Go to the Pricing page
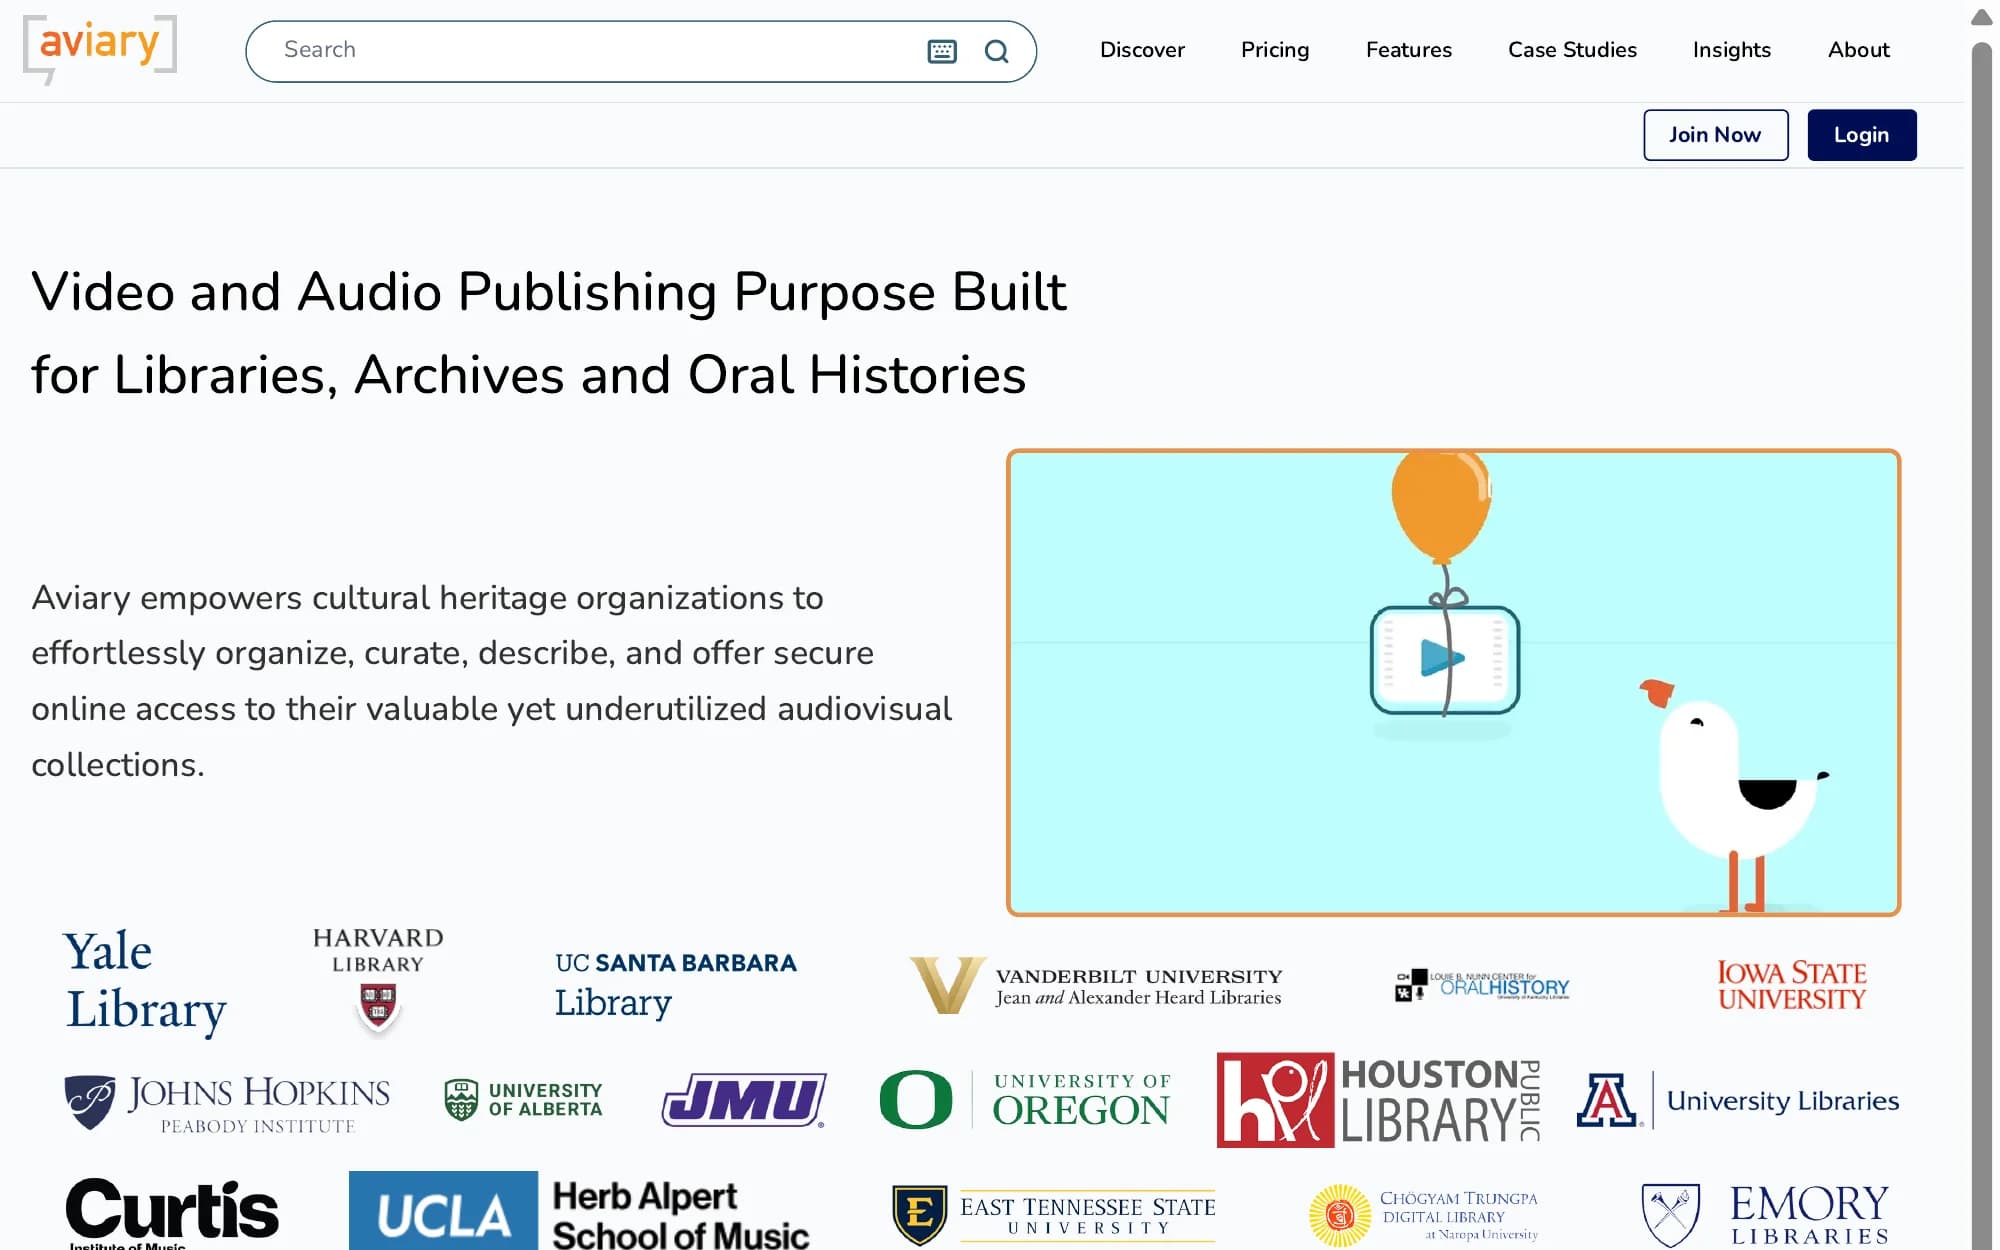 pos(1275,50)
